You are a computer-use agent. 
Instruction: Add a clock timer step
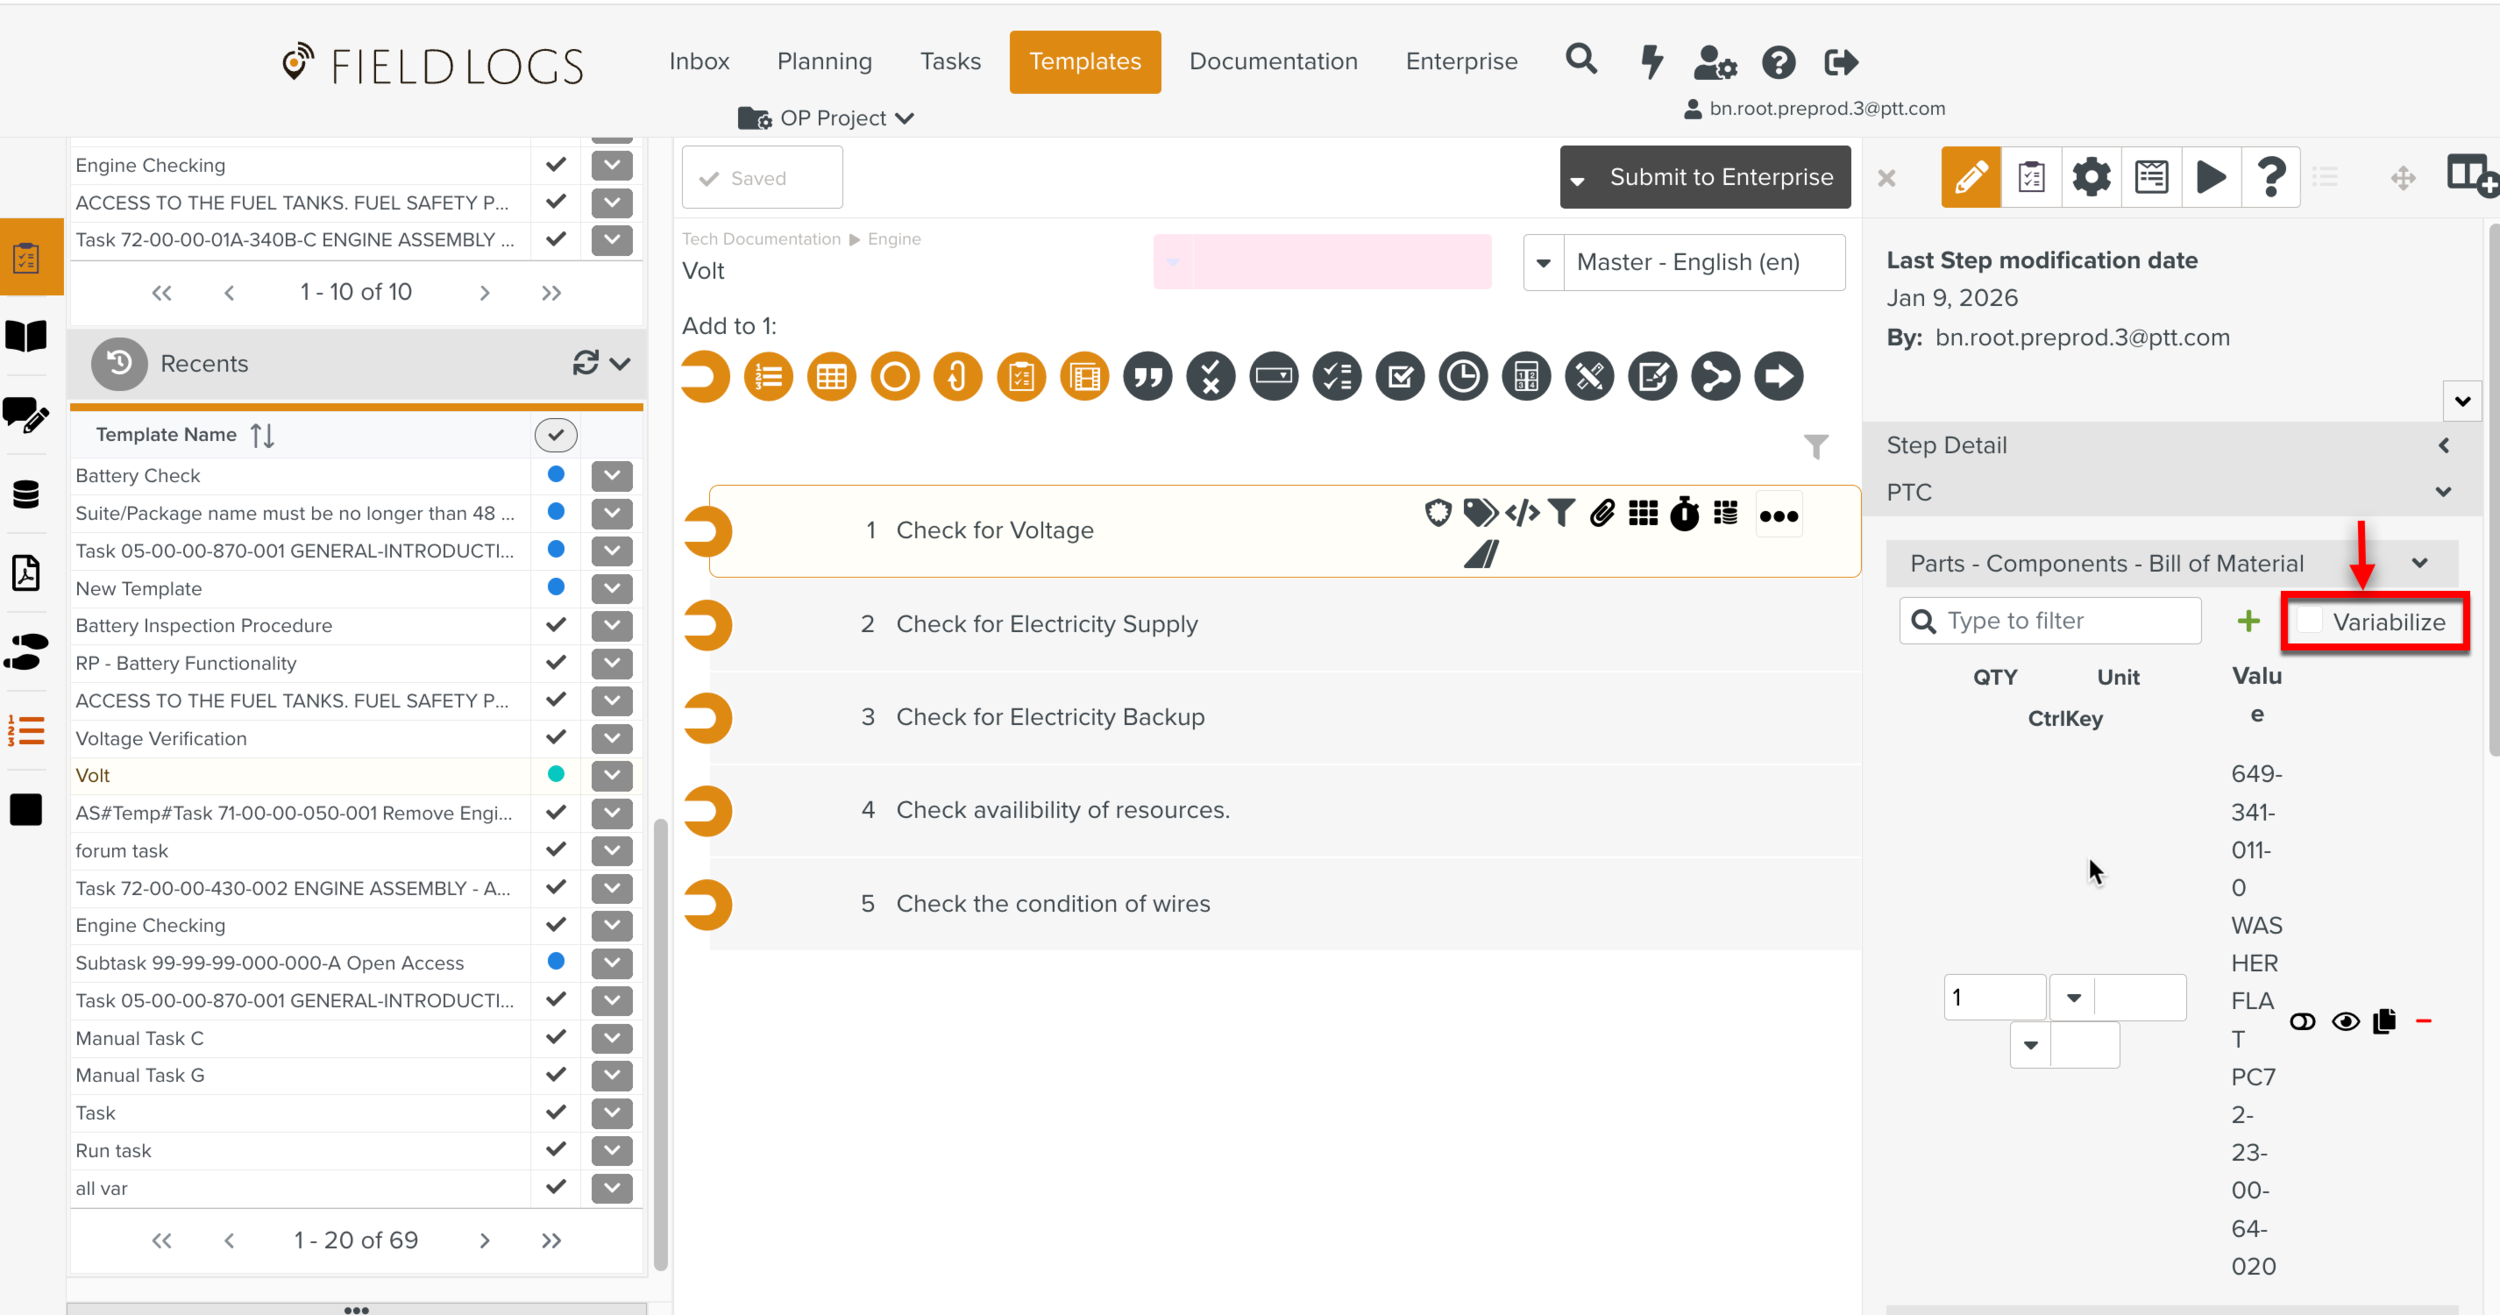click(1462, 377)
